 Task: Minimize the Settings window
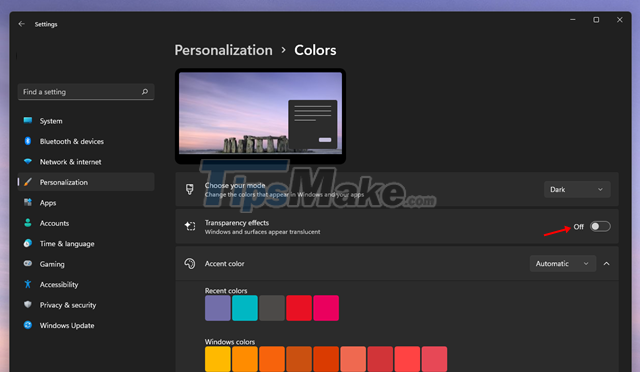tap(573, 20)
